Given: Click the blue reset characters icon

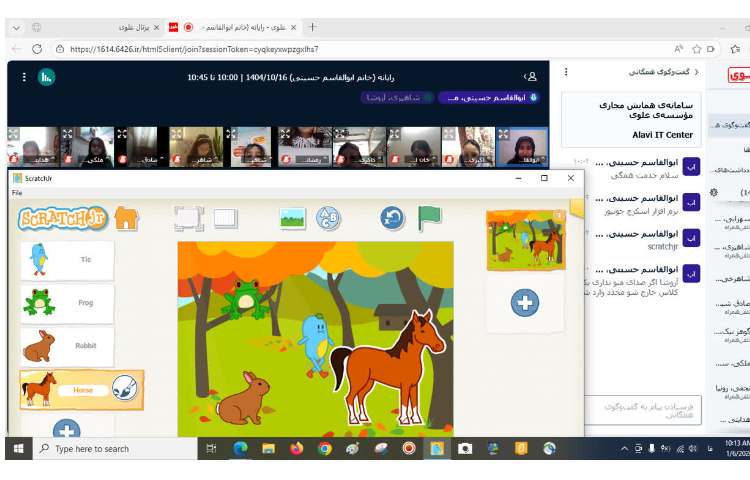Looking at the screenshot, I should click(x=392, y=217).
